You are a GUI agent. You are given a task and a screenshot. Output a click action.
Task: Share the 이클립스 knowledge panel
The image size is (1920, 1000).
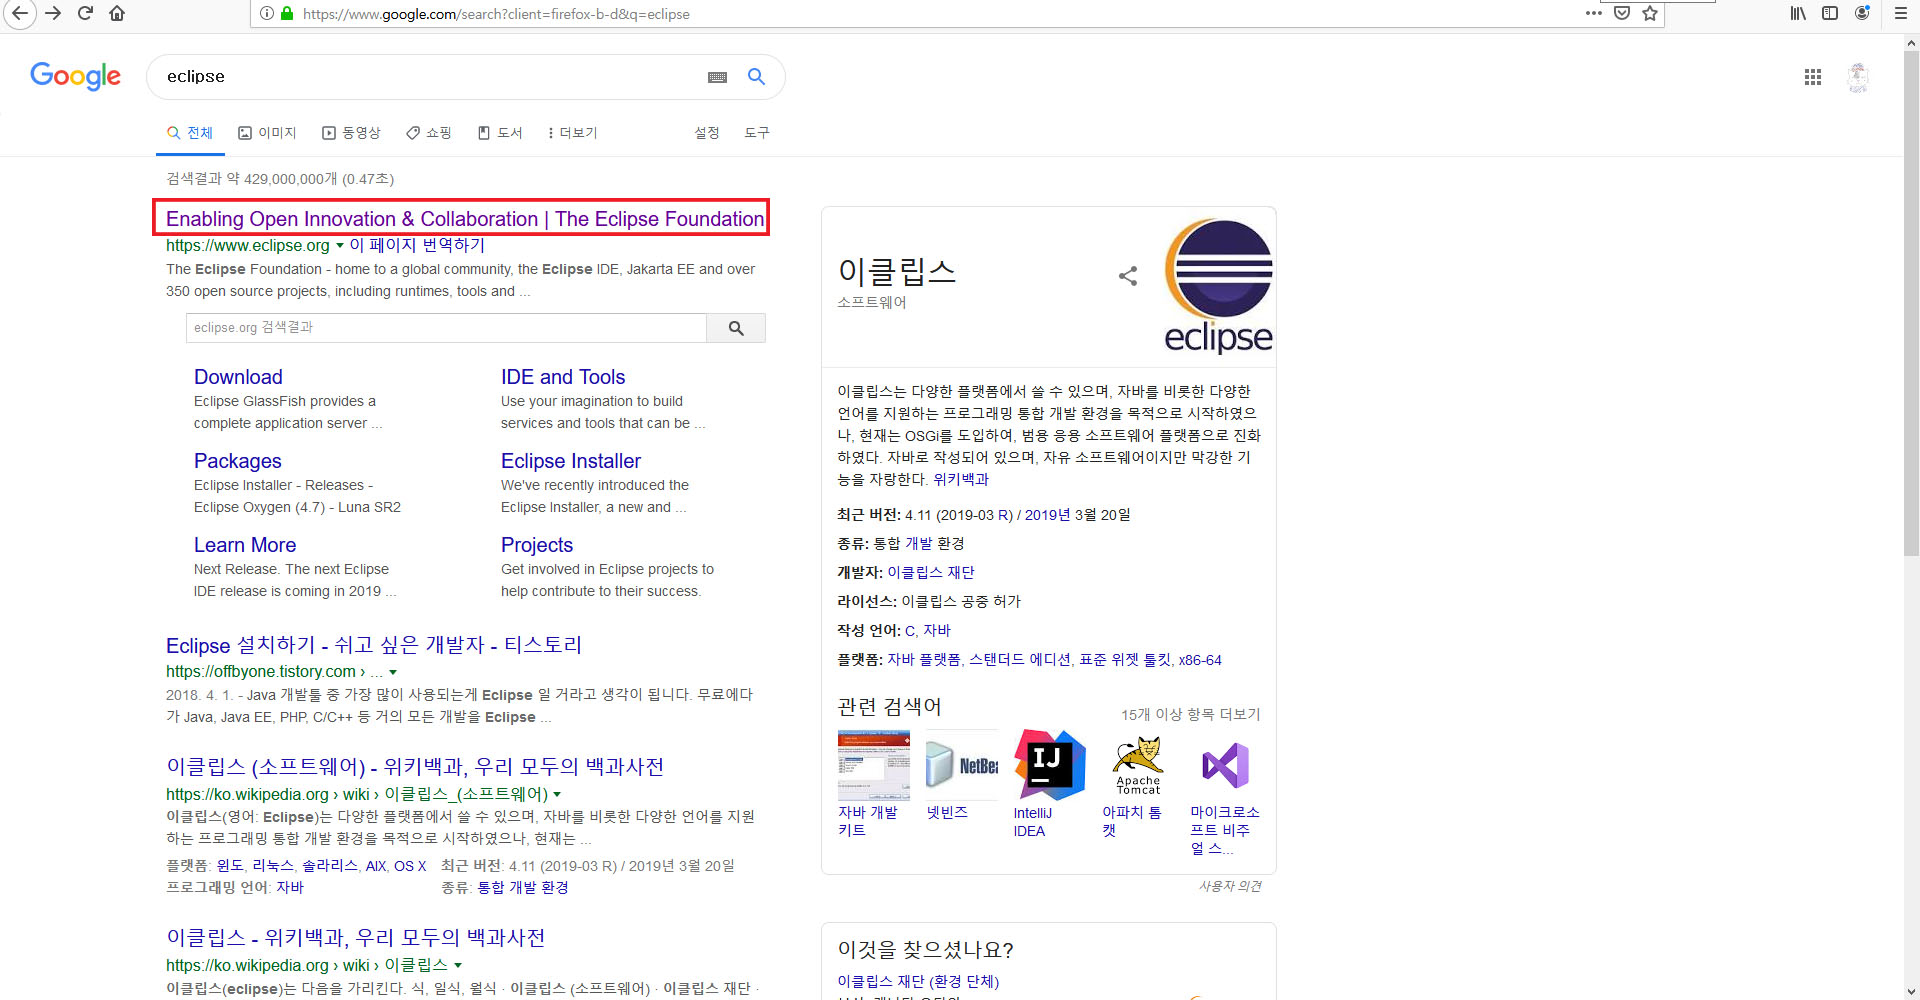(1128, 276)
